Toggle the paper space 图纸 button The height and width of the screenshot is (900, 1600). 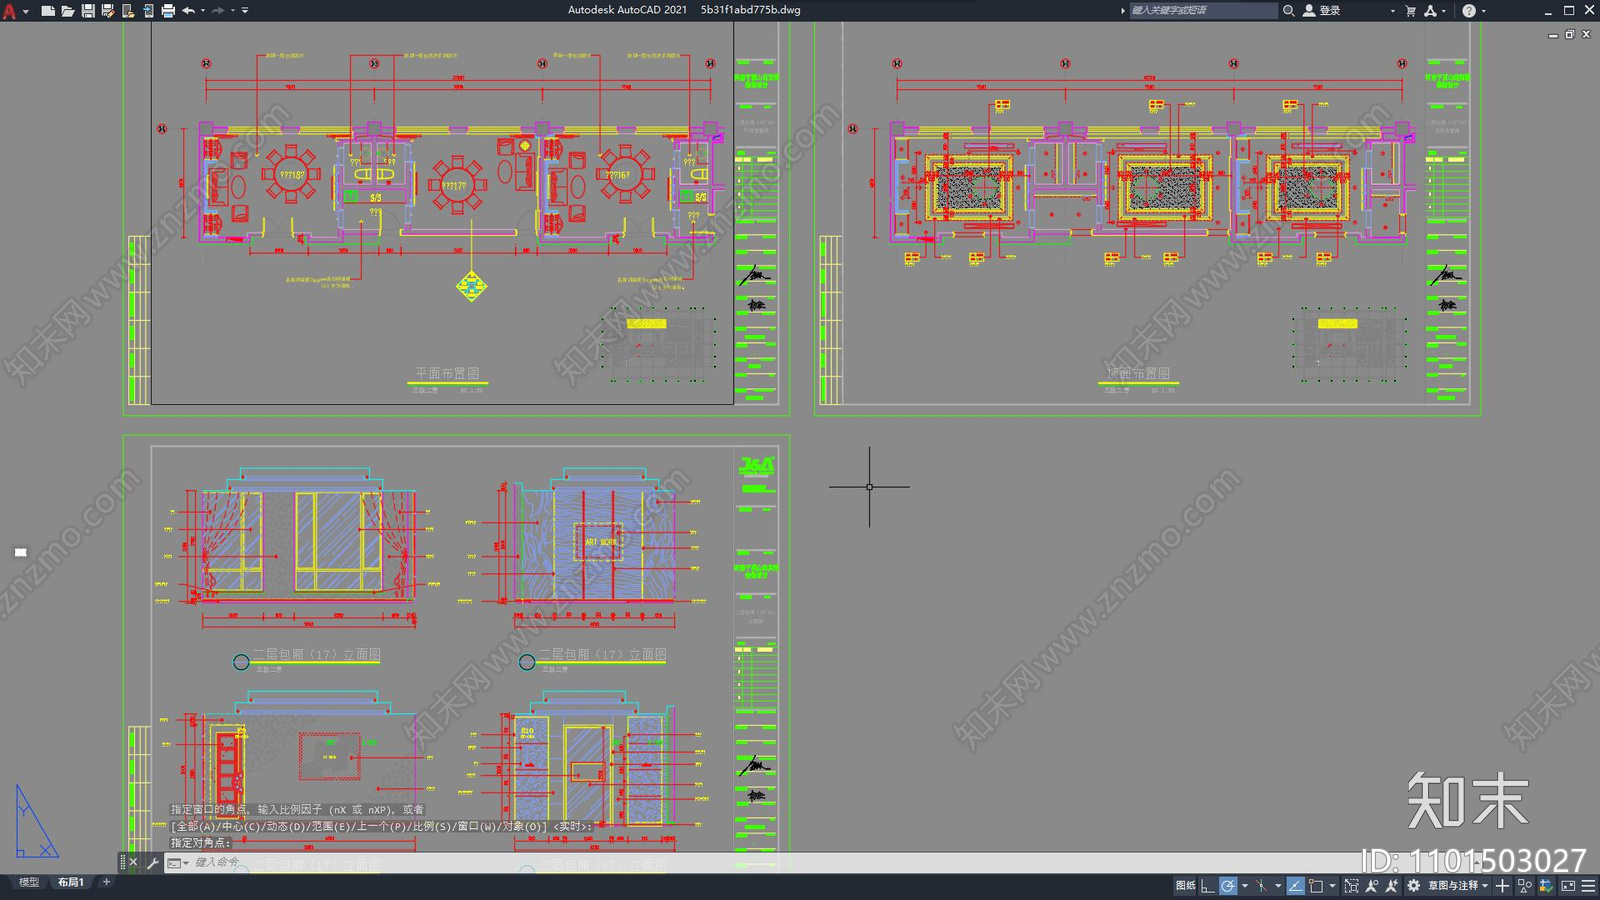pos(1186,886)
